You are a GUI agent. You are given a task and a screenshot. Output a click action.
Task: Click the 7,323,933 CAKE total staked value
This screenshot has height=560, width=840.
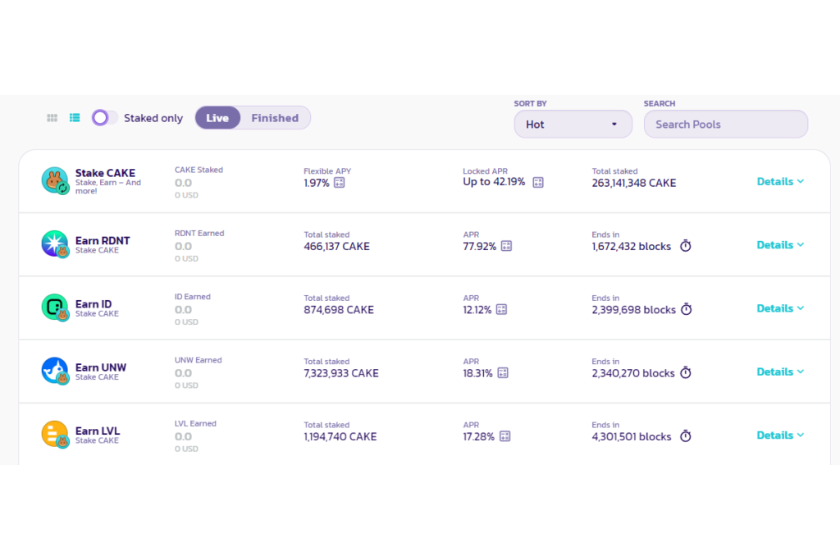click(x=341, y=373)
